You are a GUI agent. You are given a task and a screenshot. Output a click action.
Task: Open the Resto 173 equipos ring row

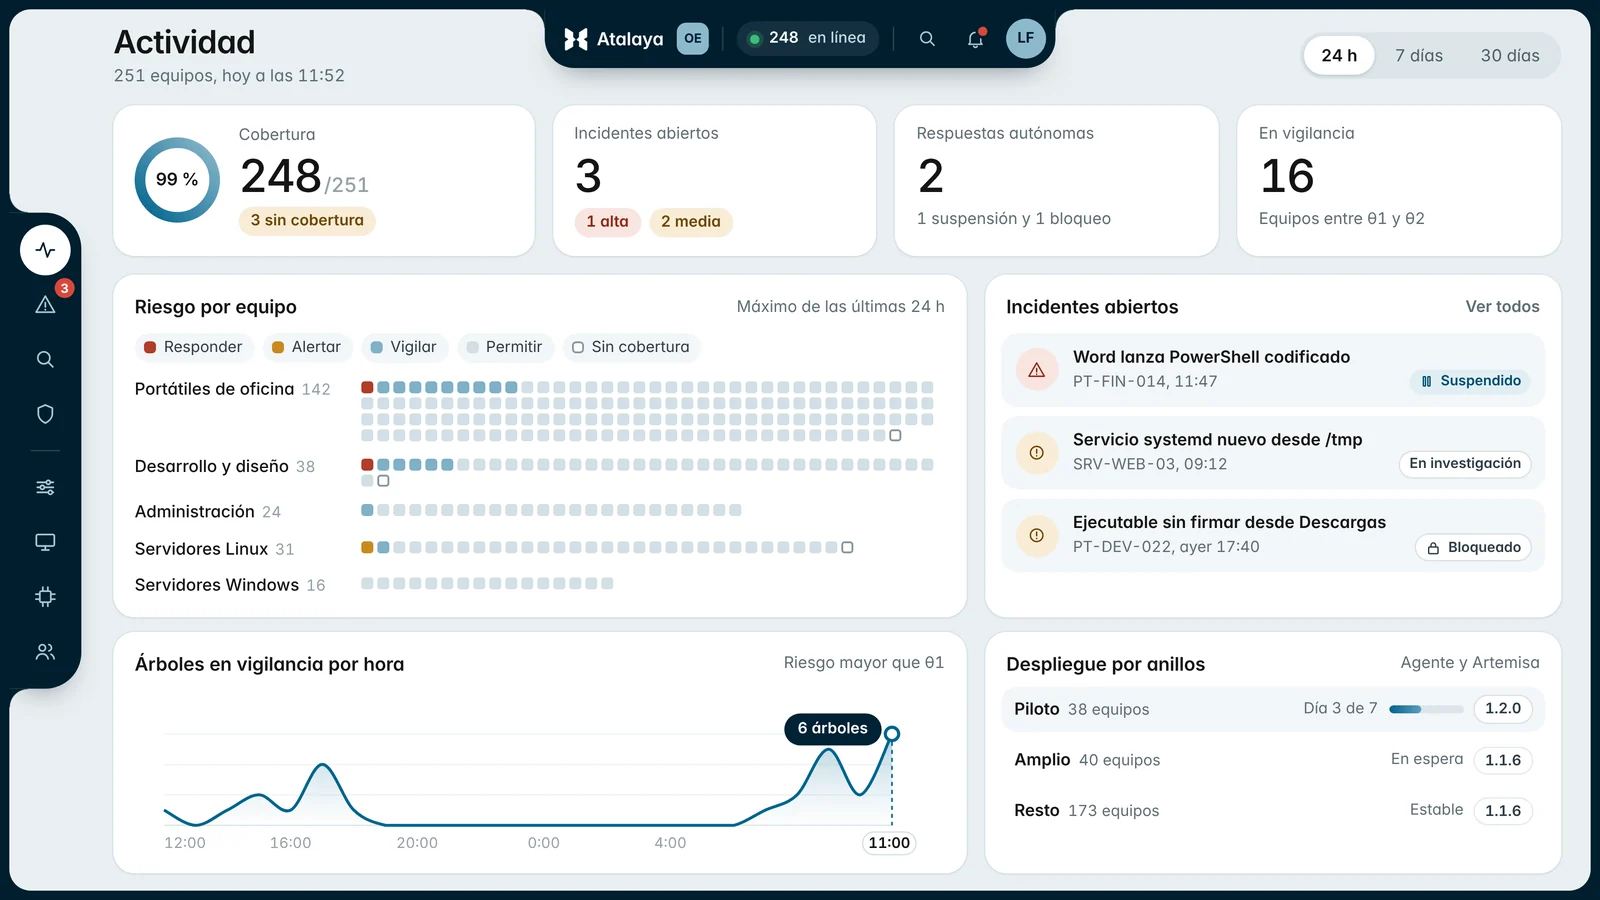pyautogui.click(x=1273, y=811)
